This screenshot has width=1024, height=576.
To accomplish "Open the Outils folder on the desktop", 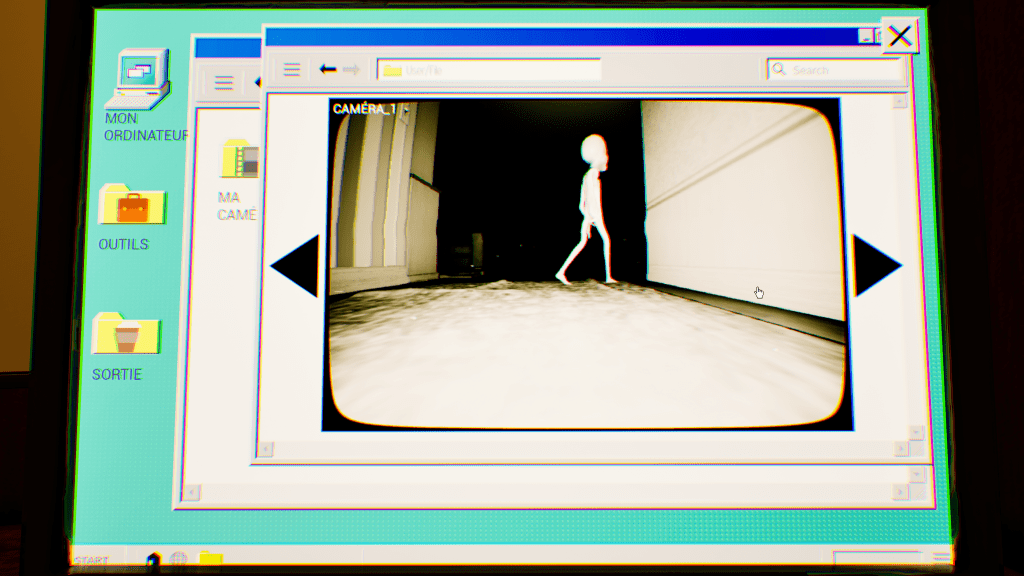I will (x=132, y=207).
